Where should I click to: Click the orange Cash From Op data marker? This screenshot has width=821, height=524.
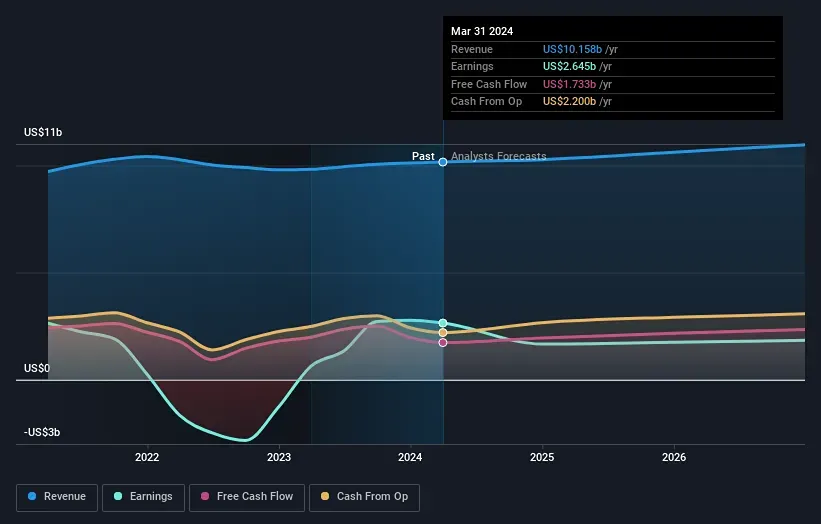pyautogui.click(x=443, y=333)
